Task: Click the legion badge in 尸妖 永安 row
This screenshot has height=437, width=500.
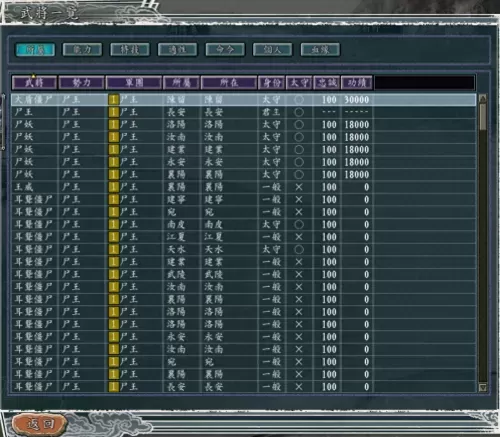Action: click(113, 162)
